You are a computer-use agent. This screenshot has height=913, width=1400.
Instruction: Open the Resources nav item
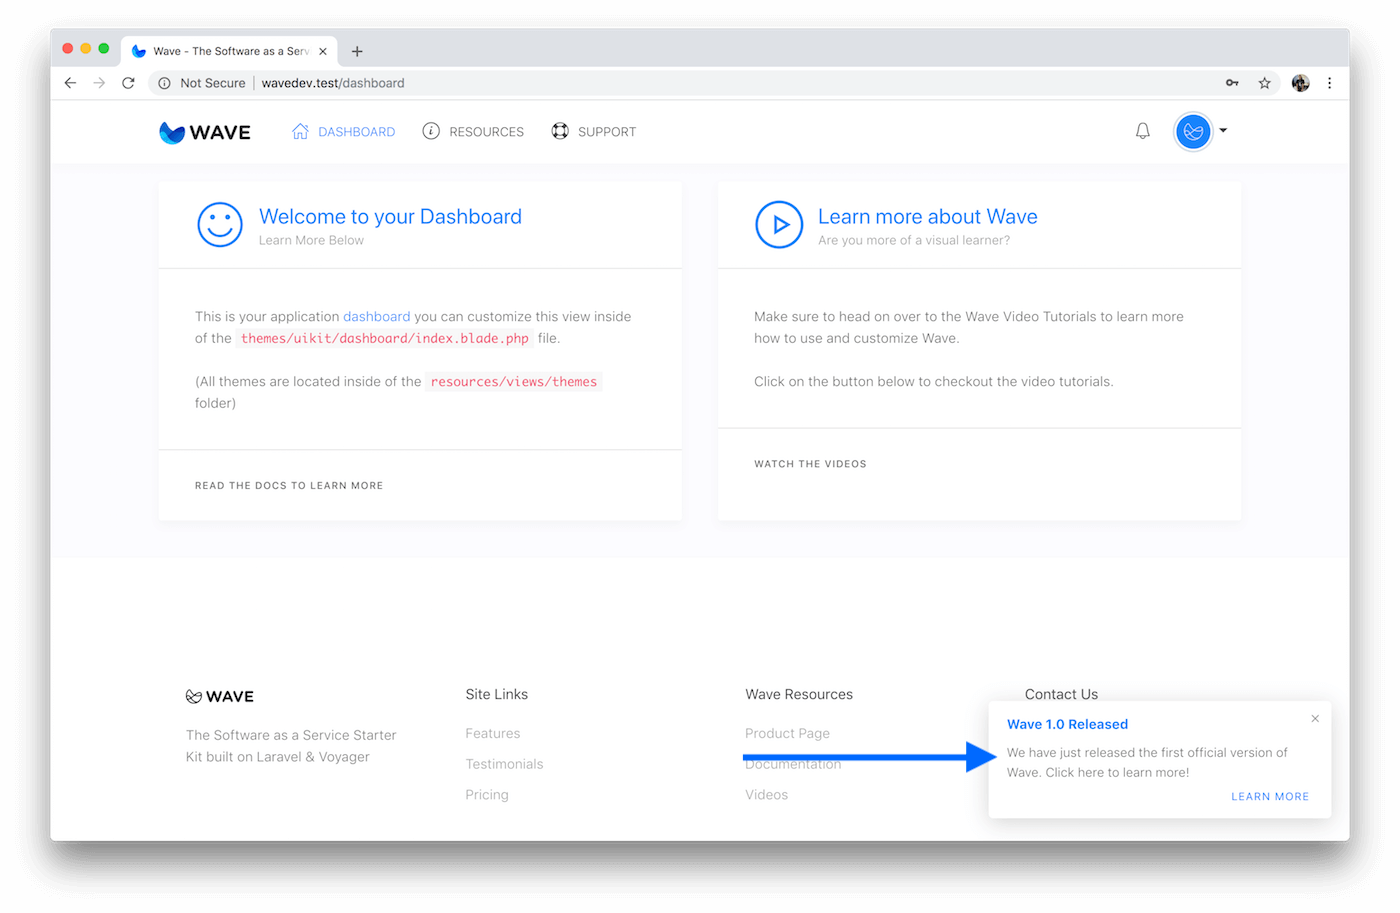coord(473,132)
